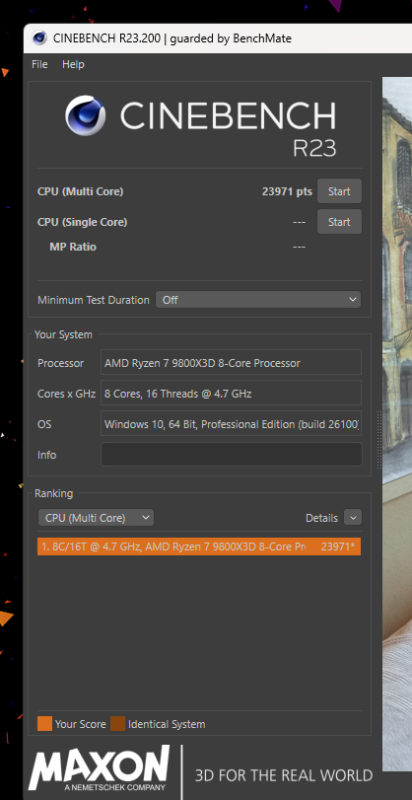Click the Info input field
The image size is (412, 800).
tap(231, 455)
